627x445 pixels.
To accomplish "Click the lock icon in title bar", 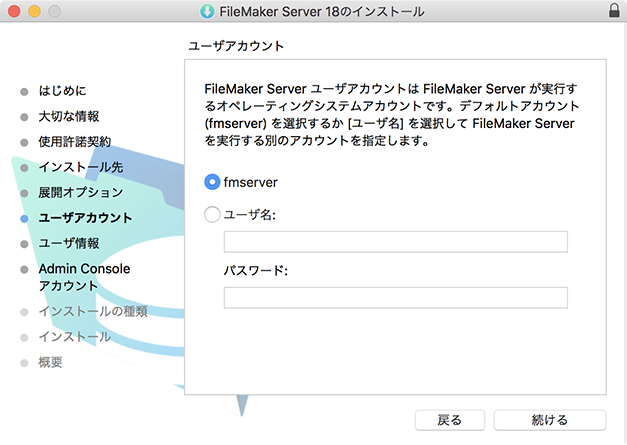I will [614, 10].
